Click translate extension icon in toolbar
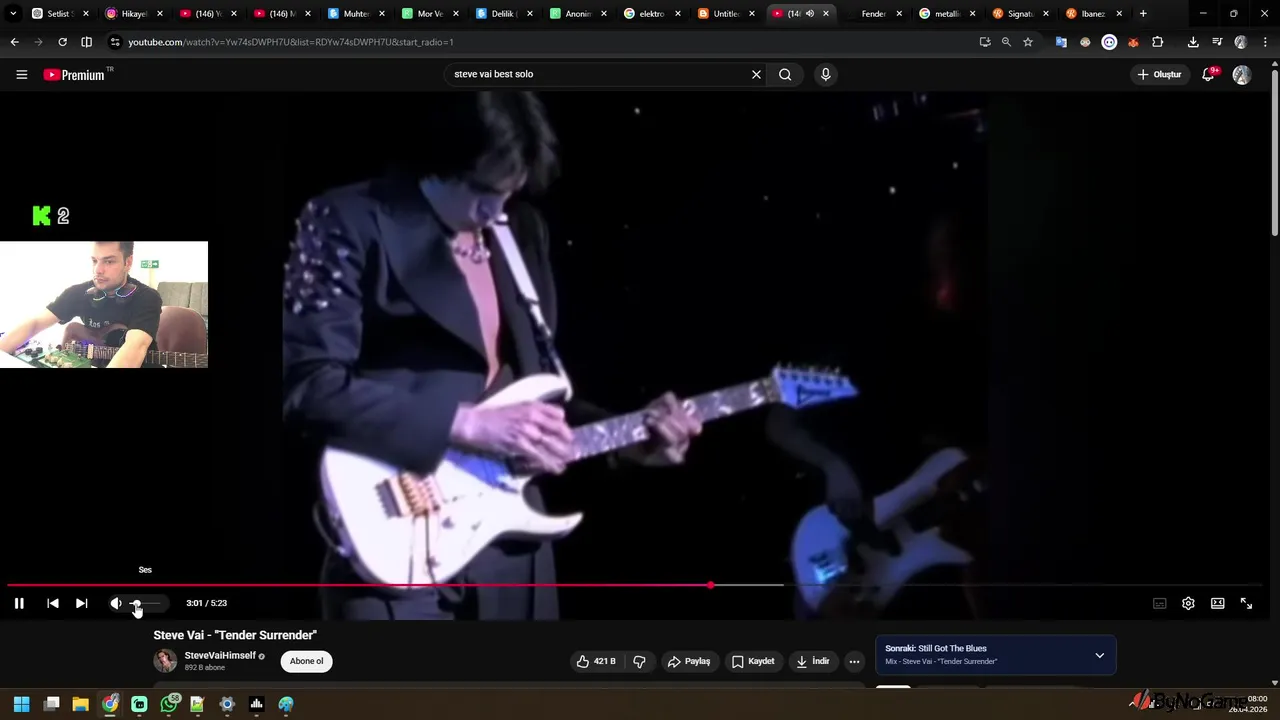 [1061, 42]
